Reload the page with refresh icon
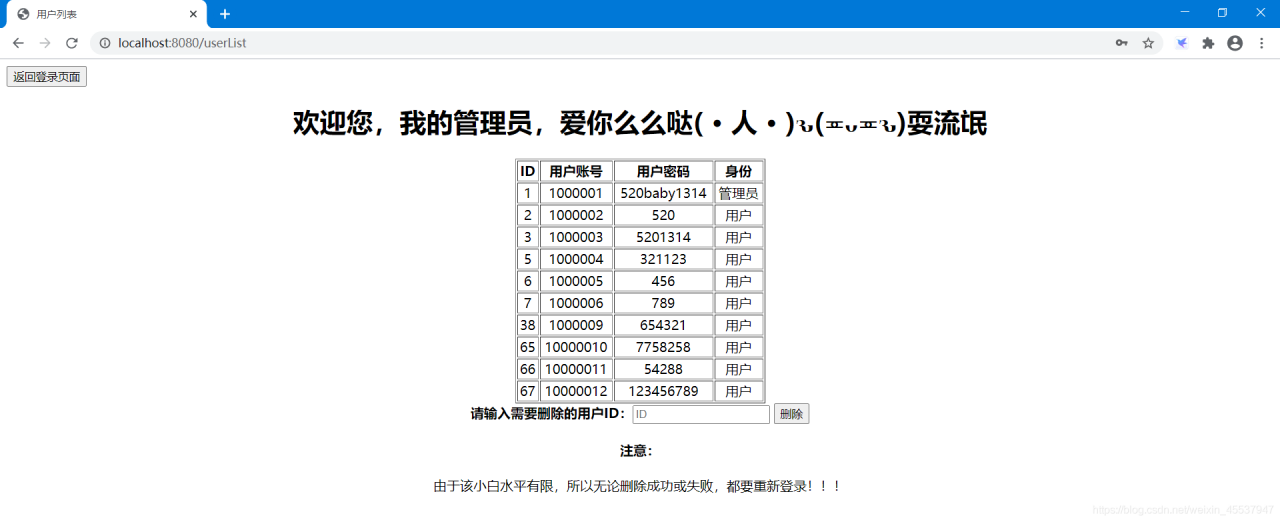 pyautogui.click(x=72, y=43)
